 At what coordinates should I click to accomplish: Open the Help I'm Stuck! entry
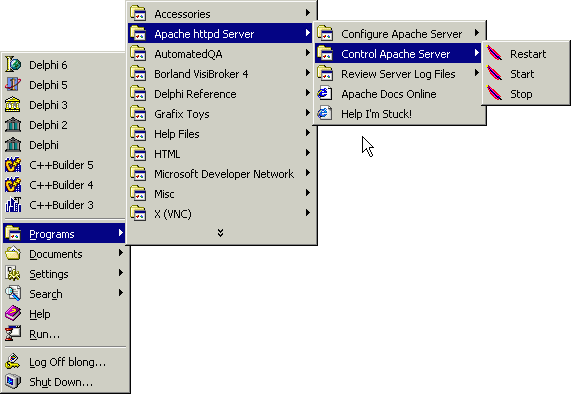coord(399,114)
